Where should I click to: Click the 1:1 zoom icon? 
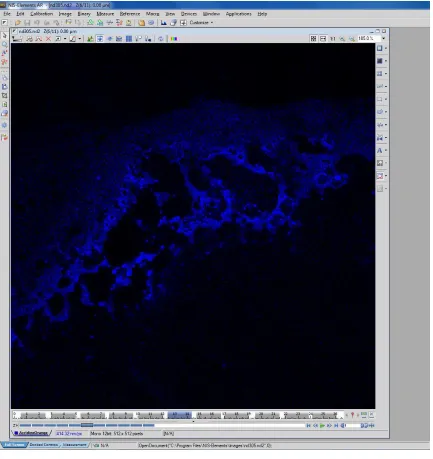click(333, 39)
